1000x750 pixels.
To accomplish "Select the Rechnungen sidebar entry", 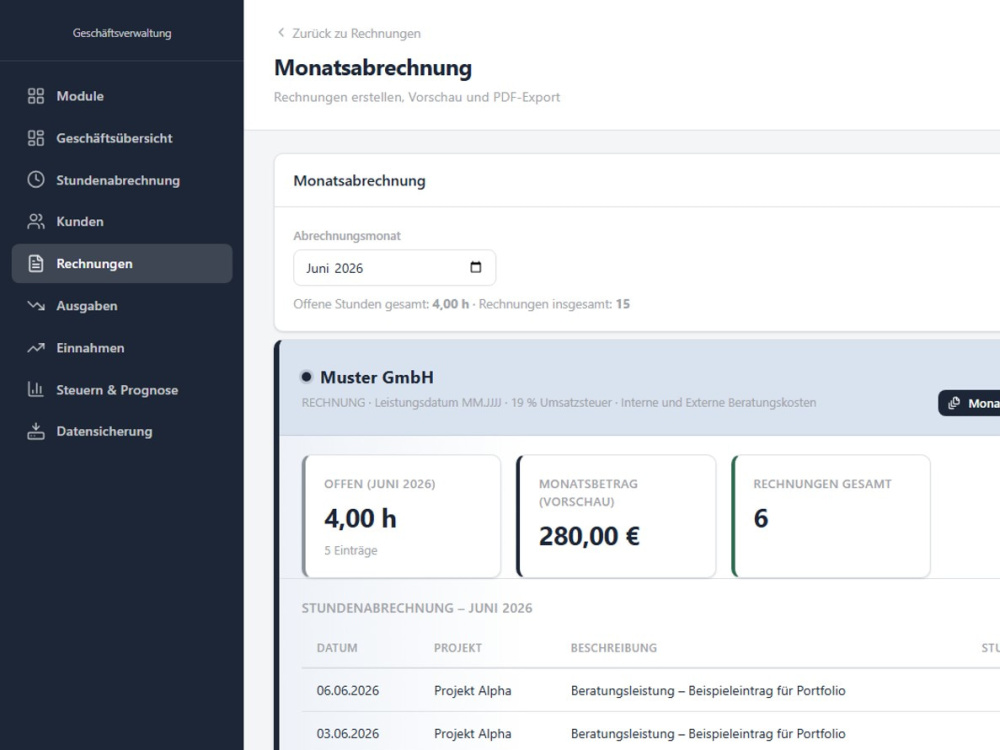I will click(122, 263).
